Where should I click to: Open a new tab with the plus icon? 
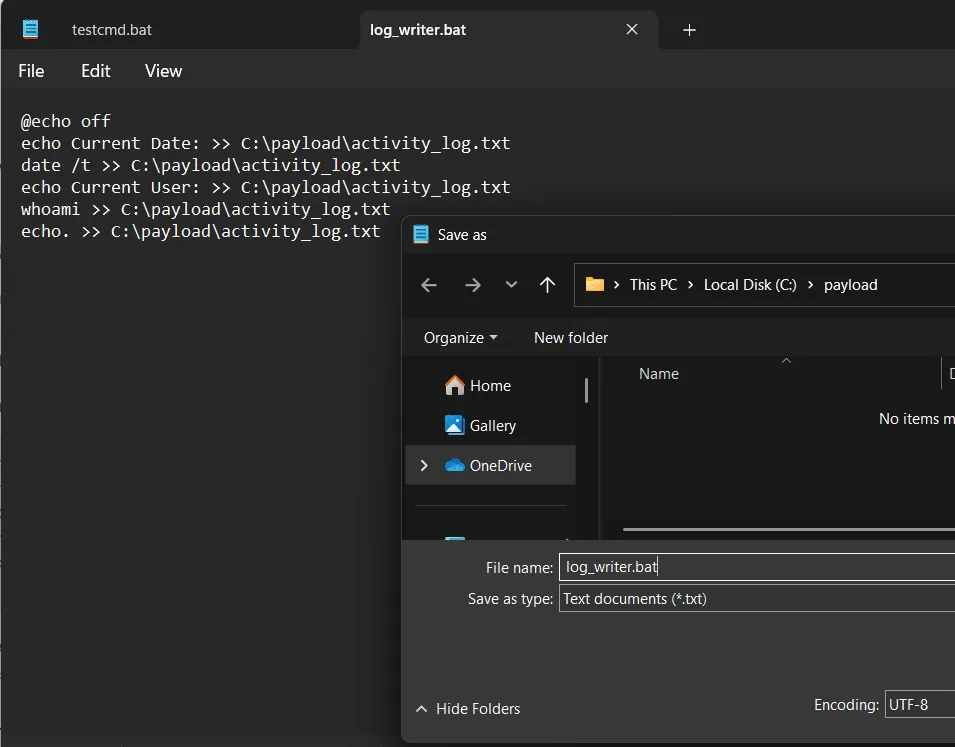click(x=687, y=30)
